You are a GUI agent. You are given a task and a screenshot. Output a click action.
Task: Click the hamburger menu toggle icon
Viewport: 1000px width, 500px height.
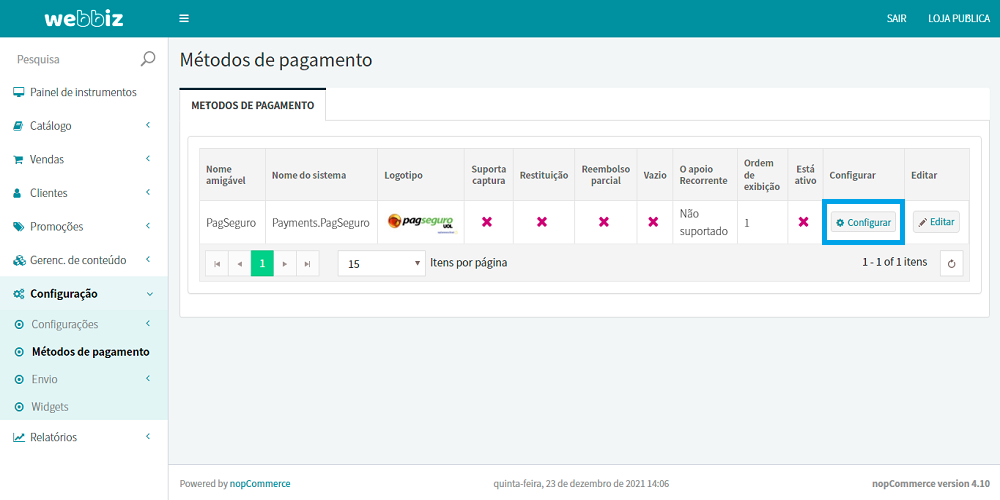tap(184, 18)
